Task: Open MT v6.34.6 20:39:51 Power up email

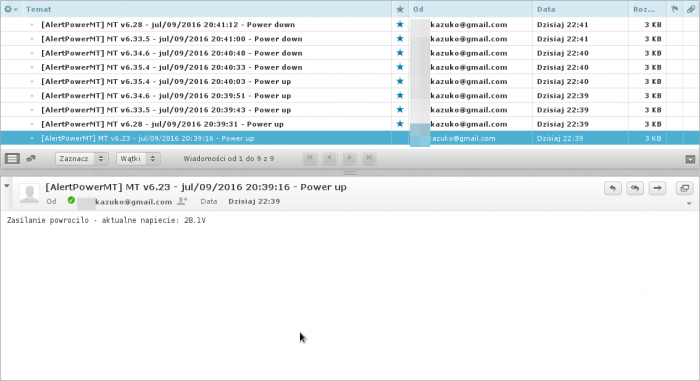Action: tap(166, 96)
